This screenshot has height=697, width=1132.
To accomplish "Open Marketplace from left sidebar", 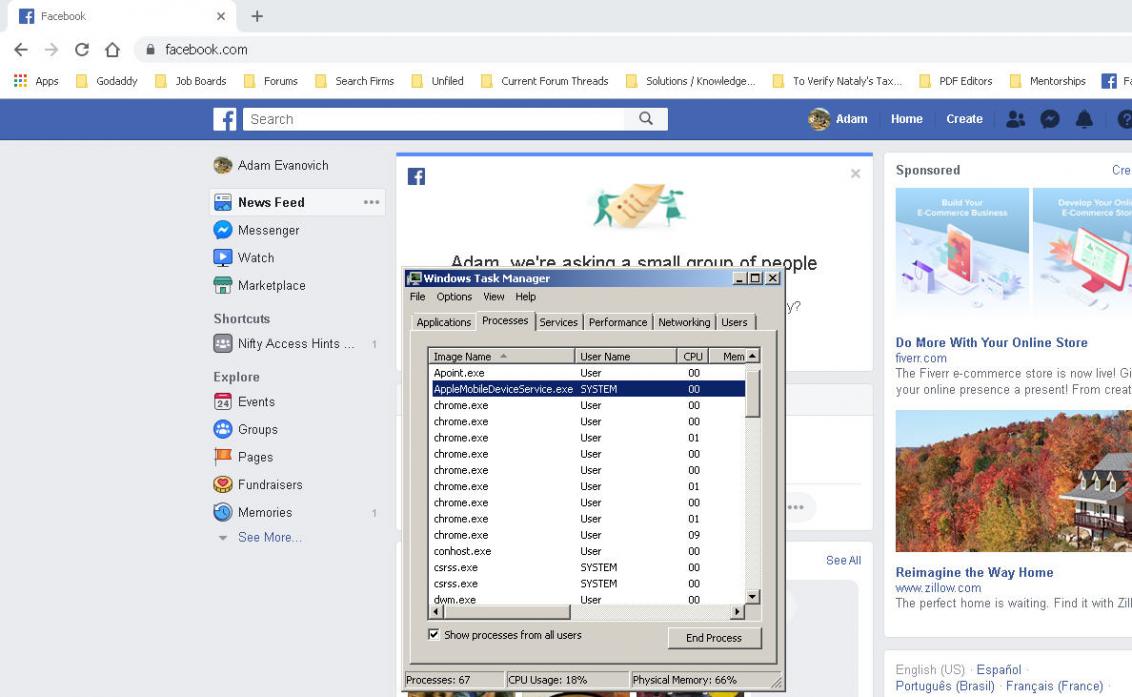I will pyautogui.click(x=271, y=286).
